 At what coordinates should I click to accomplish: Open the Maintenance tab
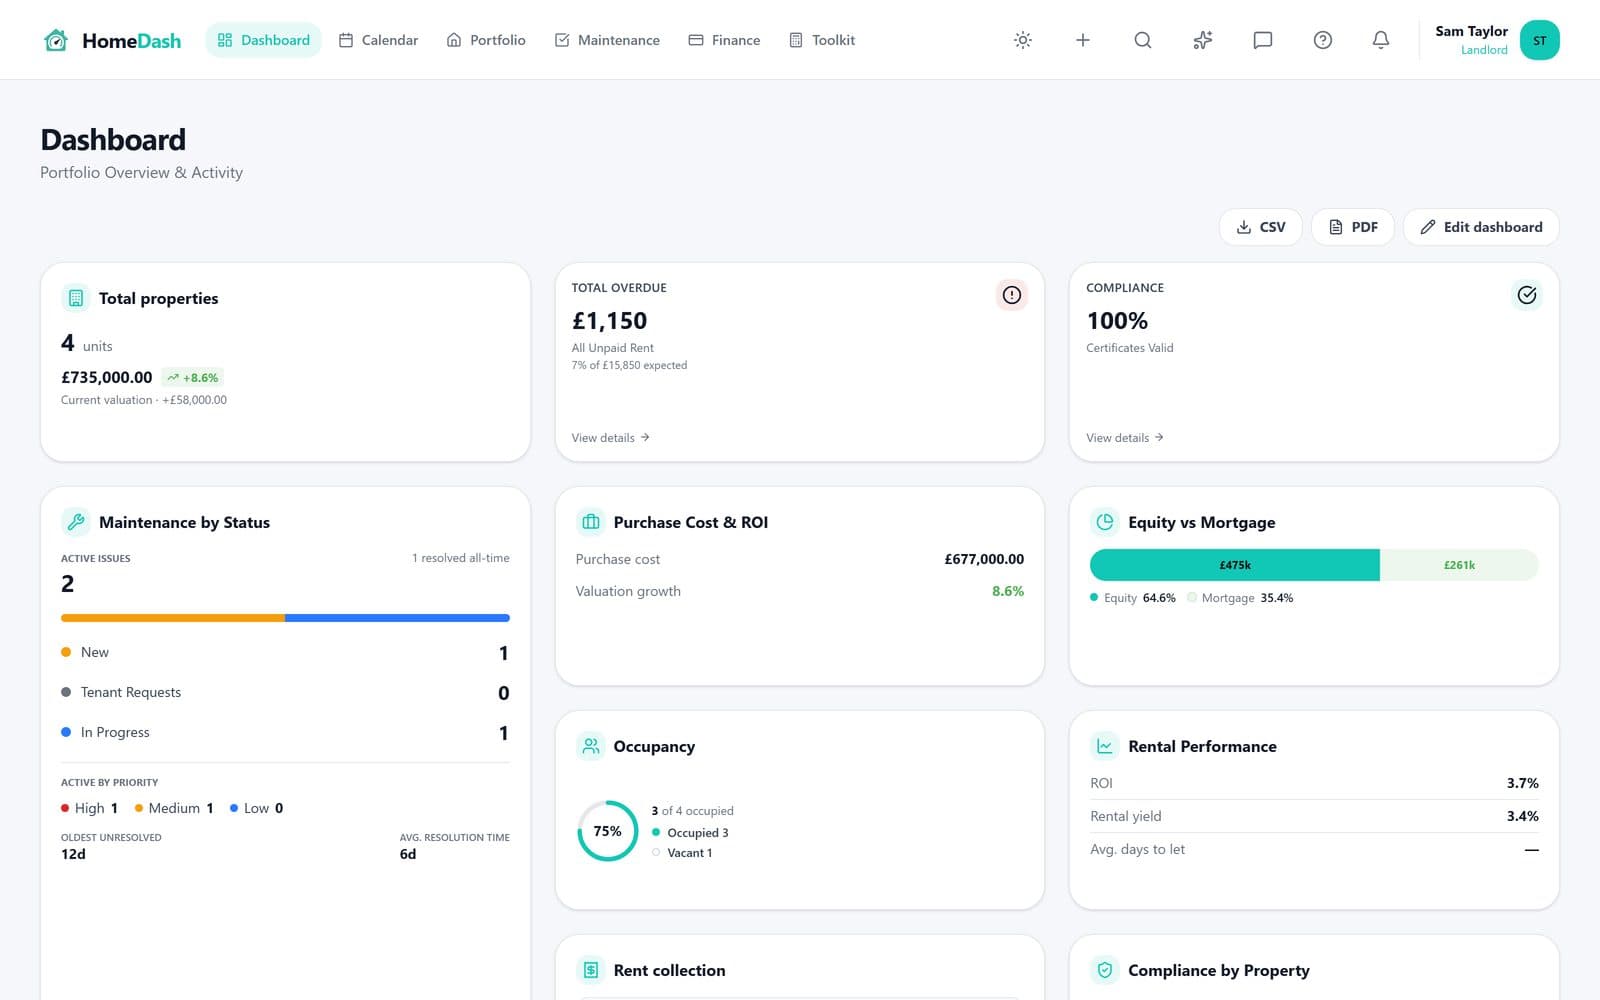coord(607,40)
